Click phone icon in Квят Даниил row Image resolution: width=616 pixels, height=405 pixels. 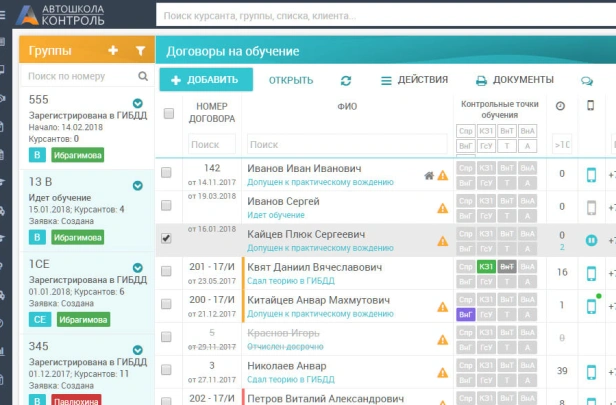point(590,273)
